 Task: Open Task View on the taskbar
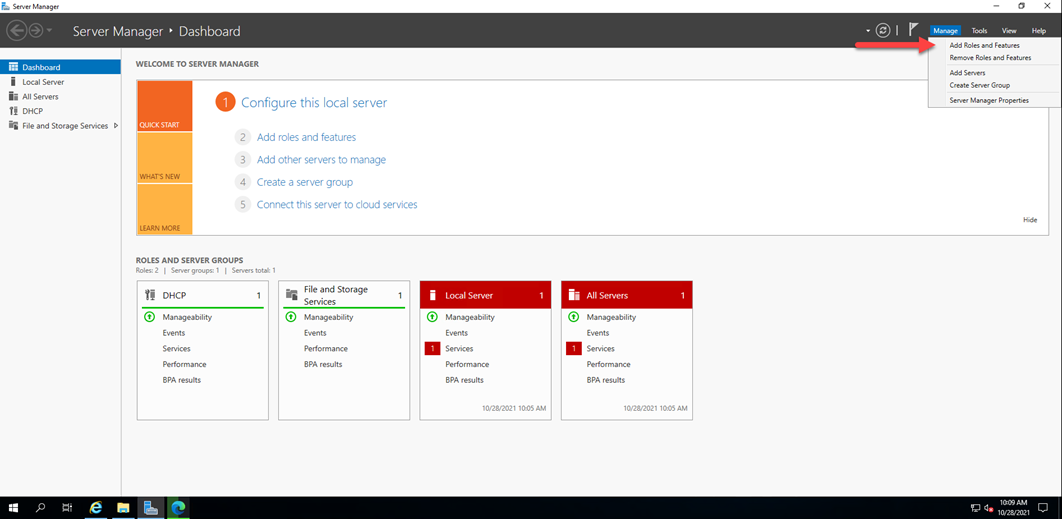tap(67, 507)
